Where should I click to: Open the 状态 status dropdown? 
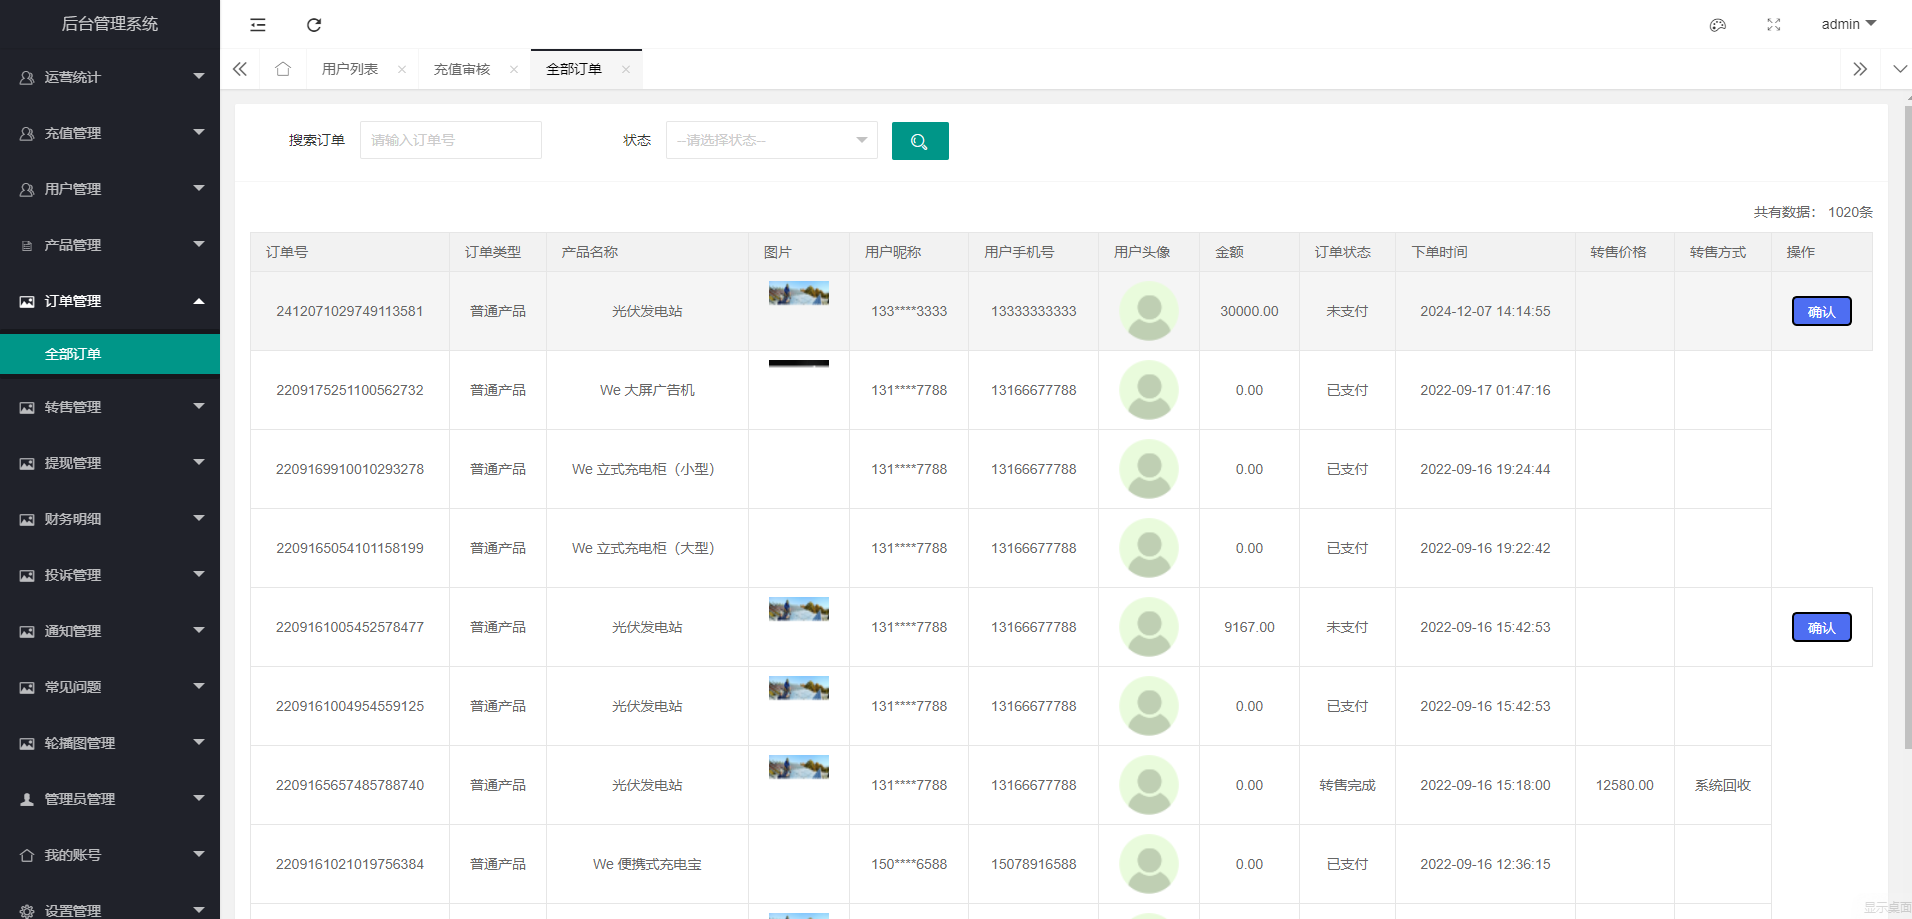point(771,141)
